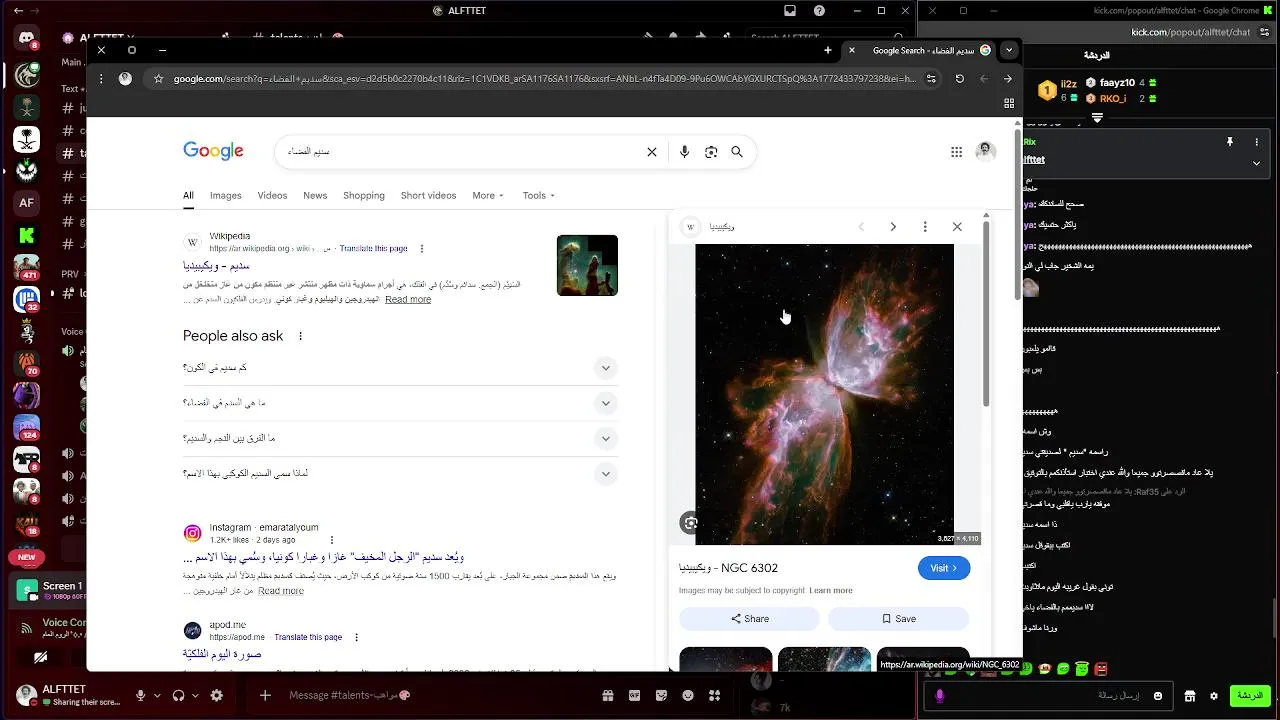1280x720 pixels.
Task: Clear the Google search box text
Action: tap(652, 152)
